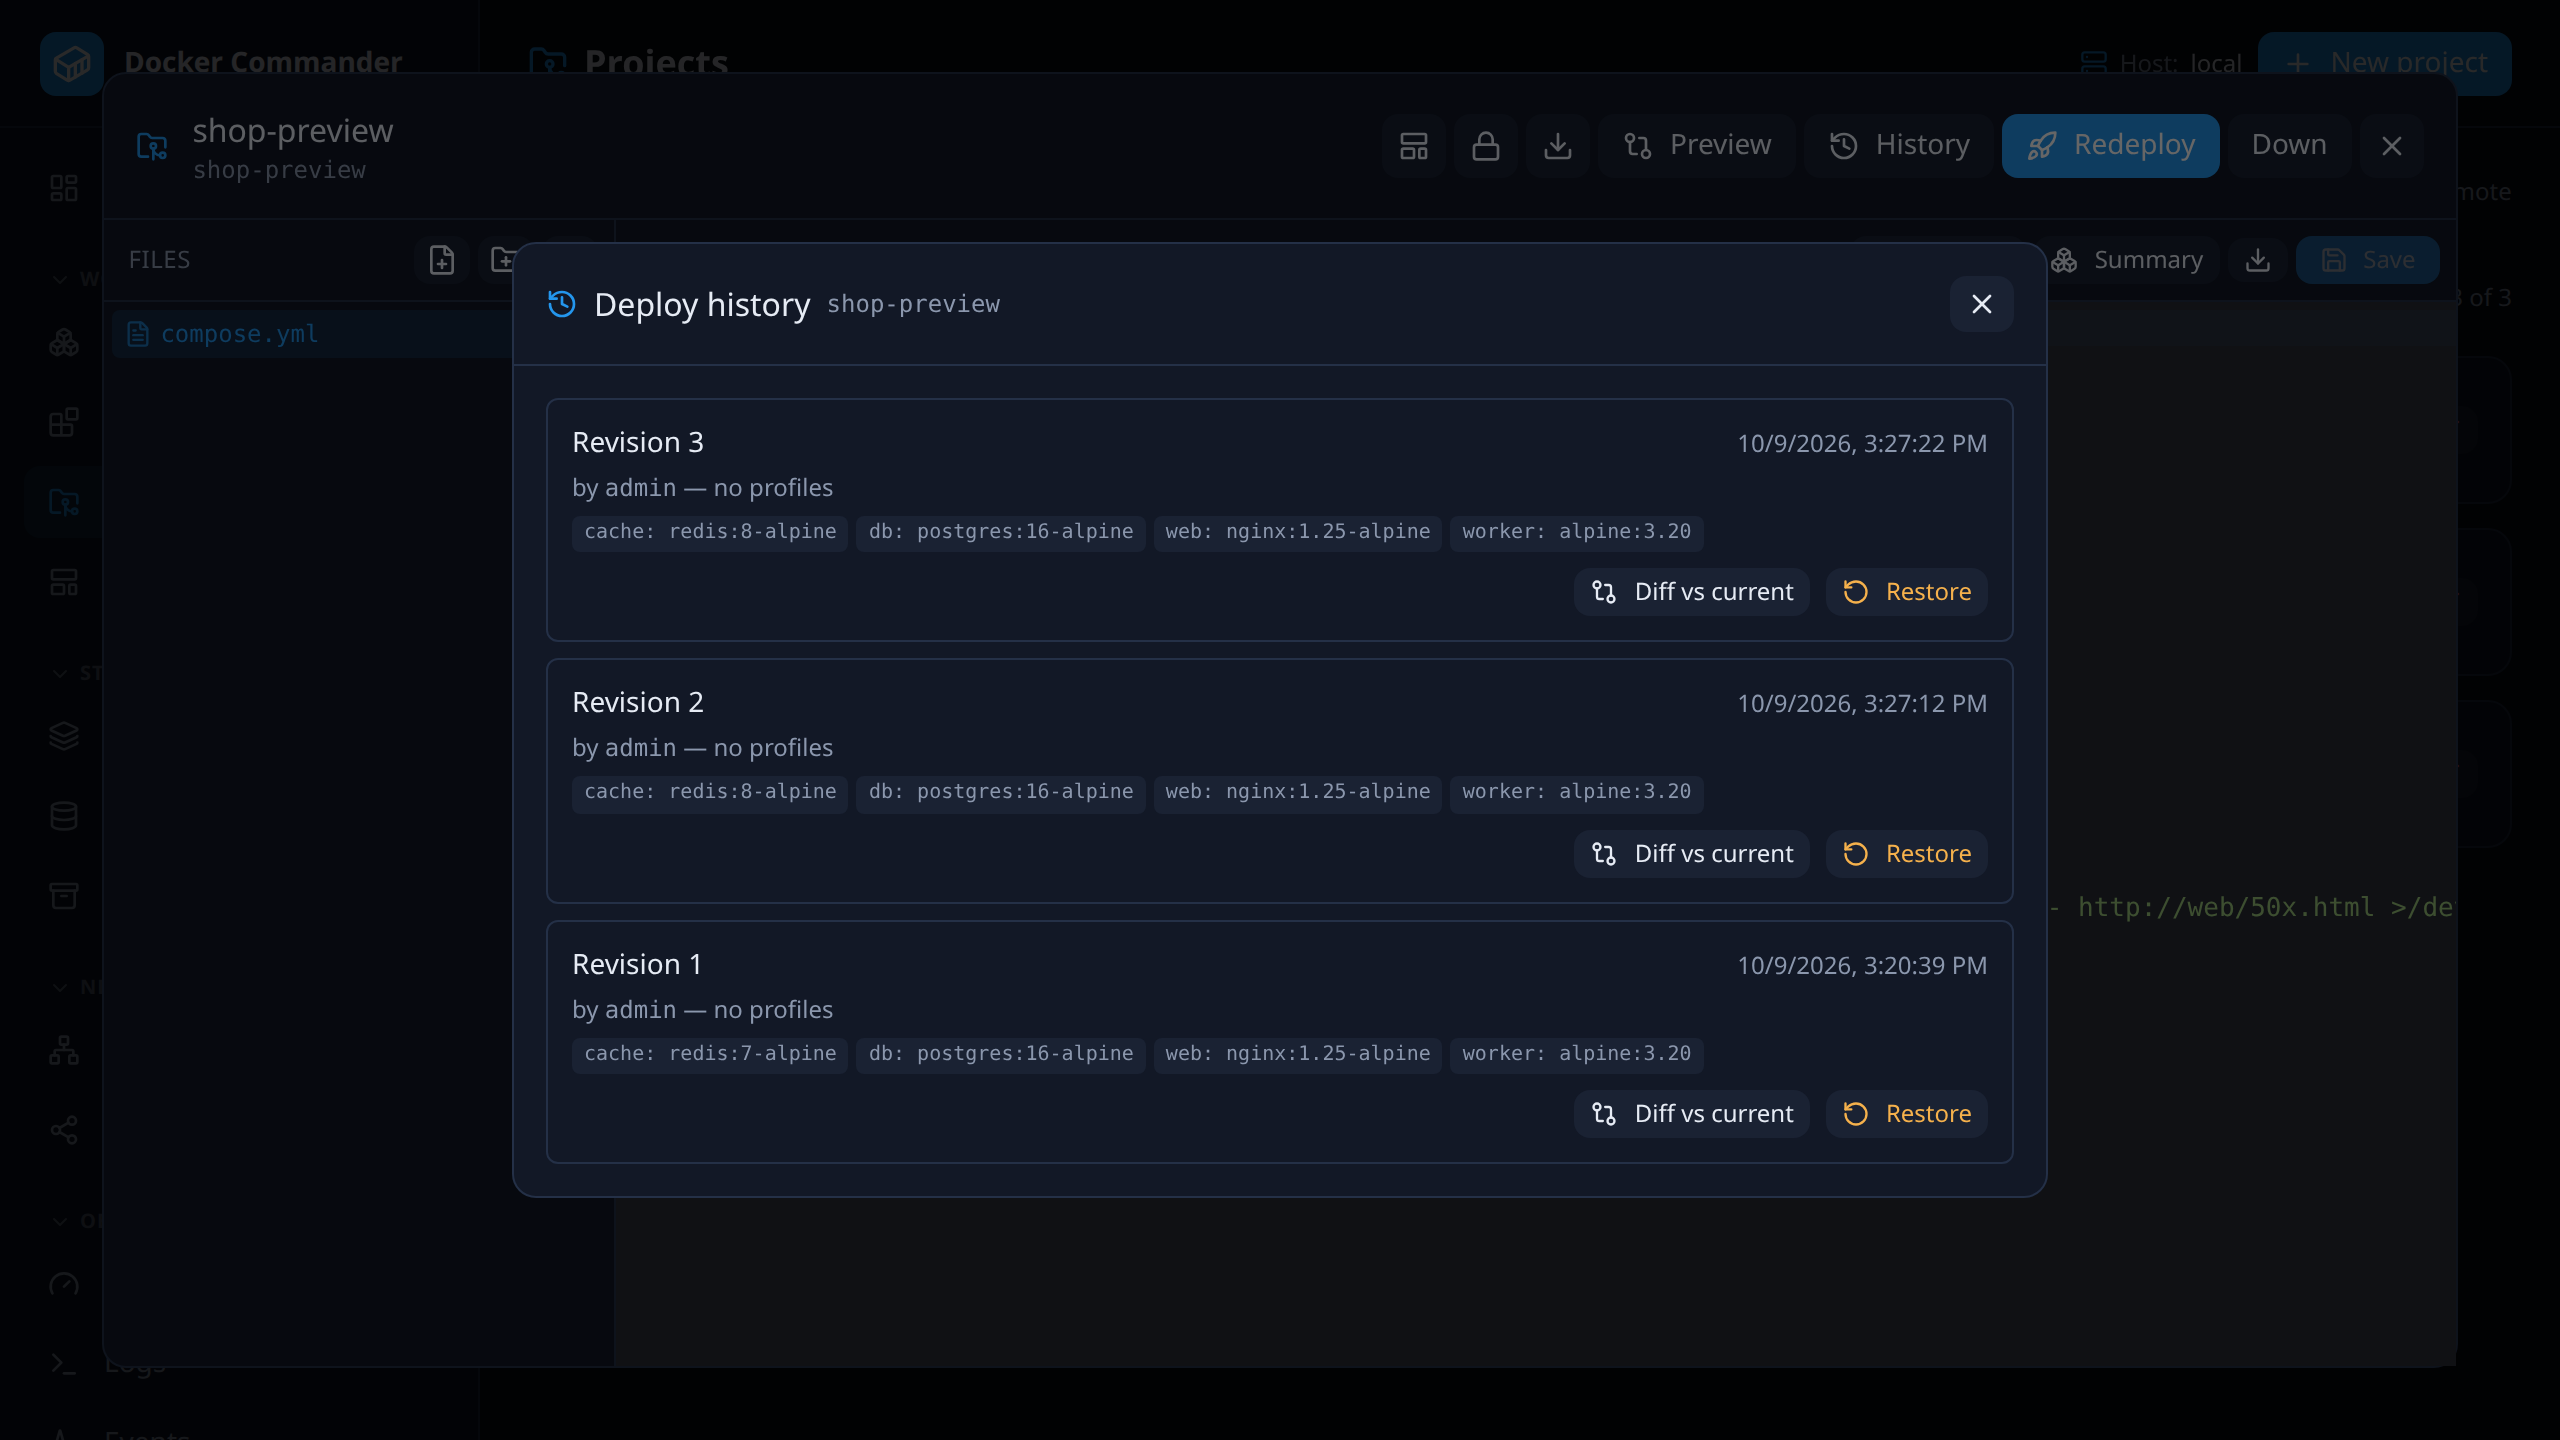Screen dimensions: 2560x1440
Task: Click the Redeploy rocket button
Action: (x=2110, y=146)
